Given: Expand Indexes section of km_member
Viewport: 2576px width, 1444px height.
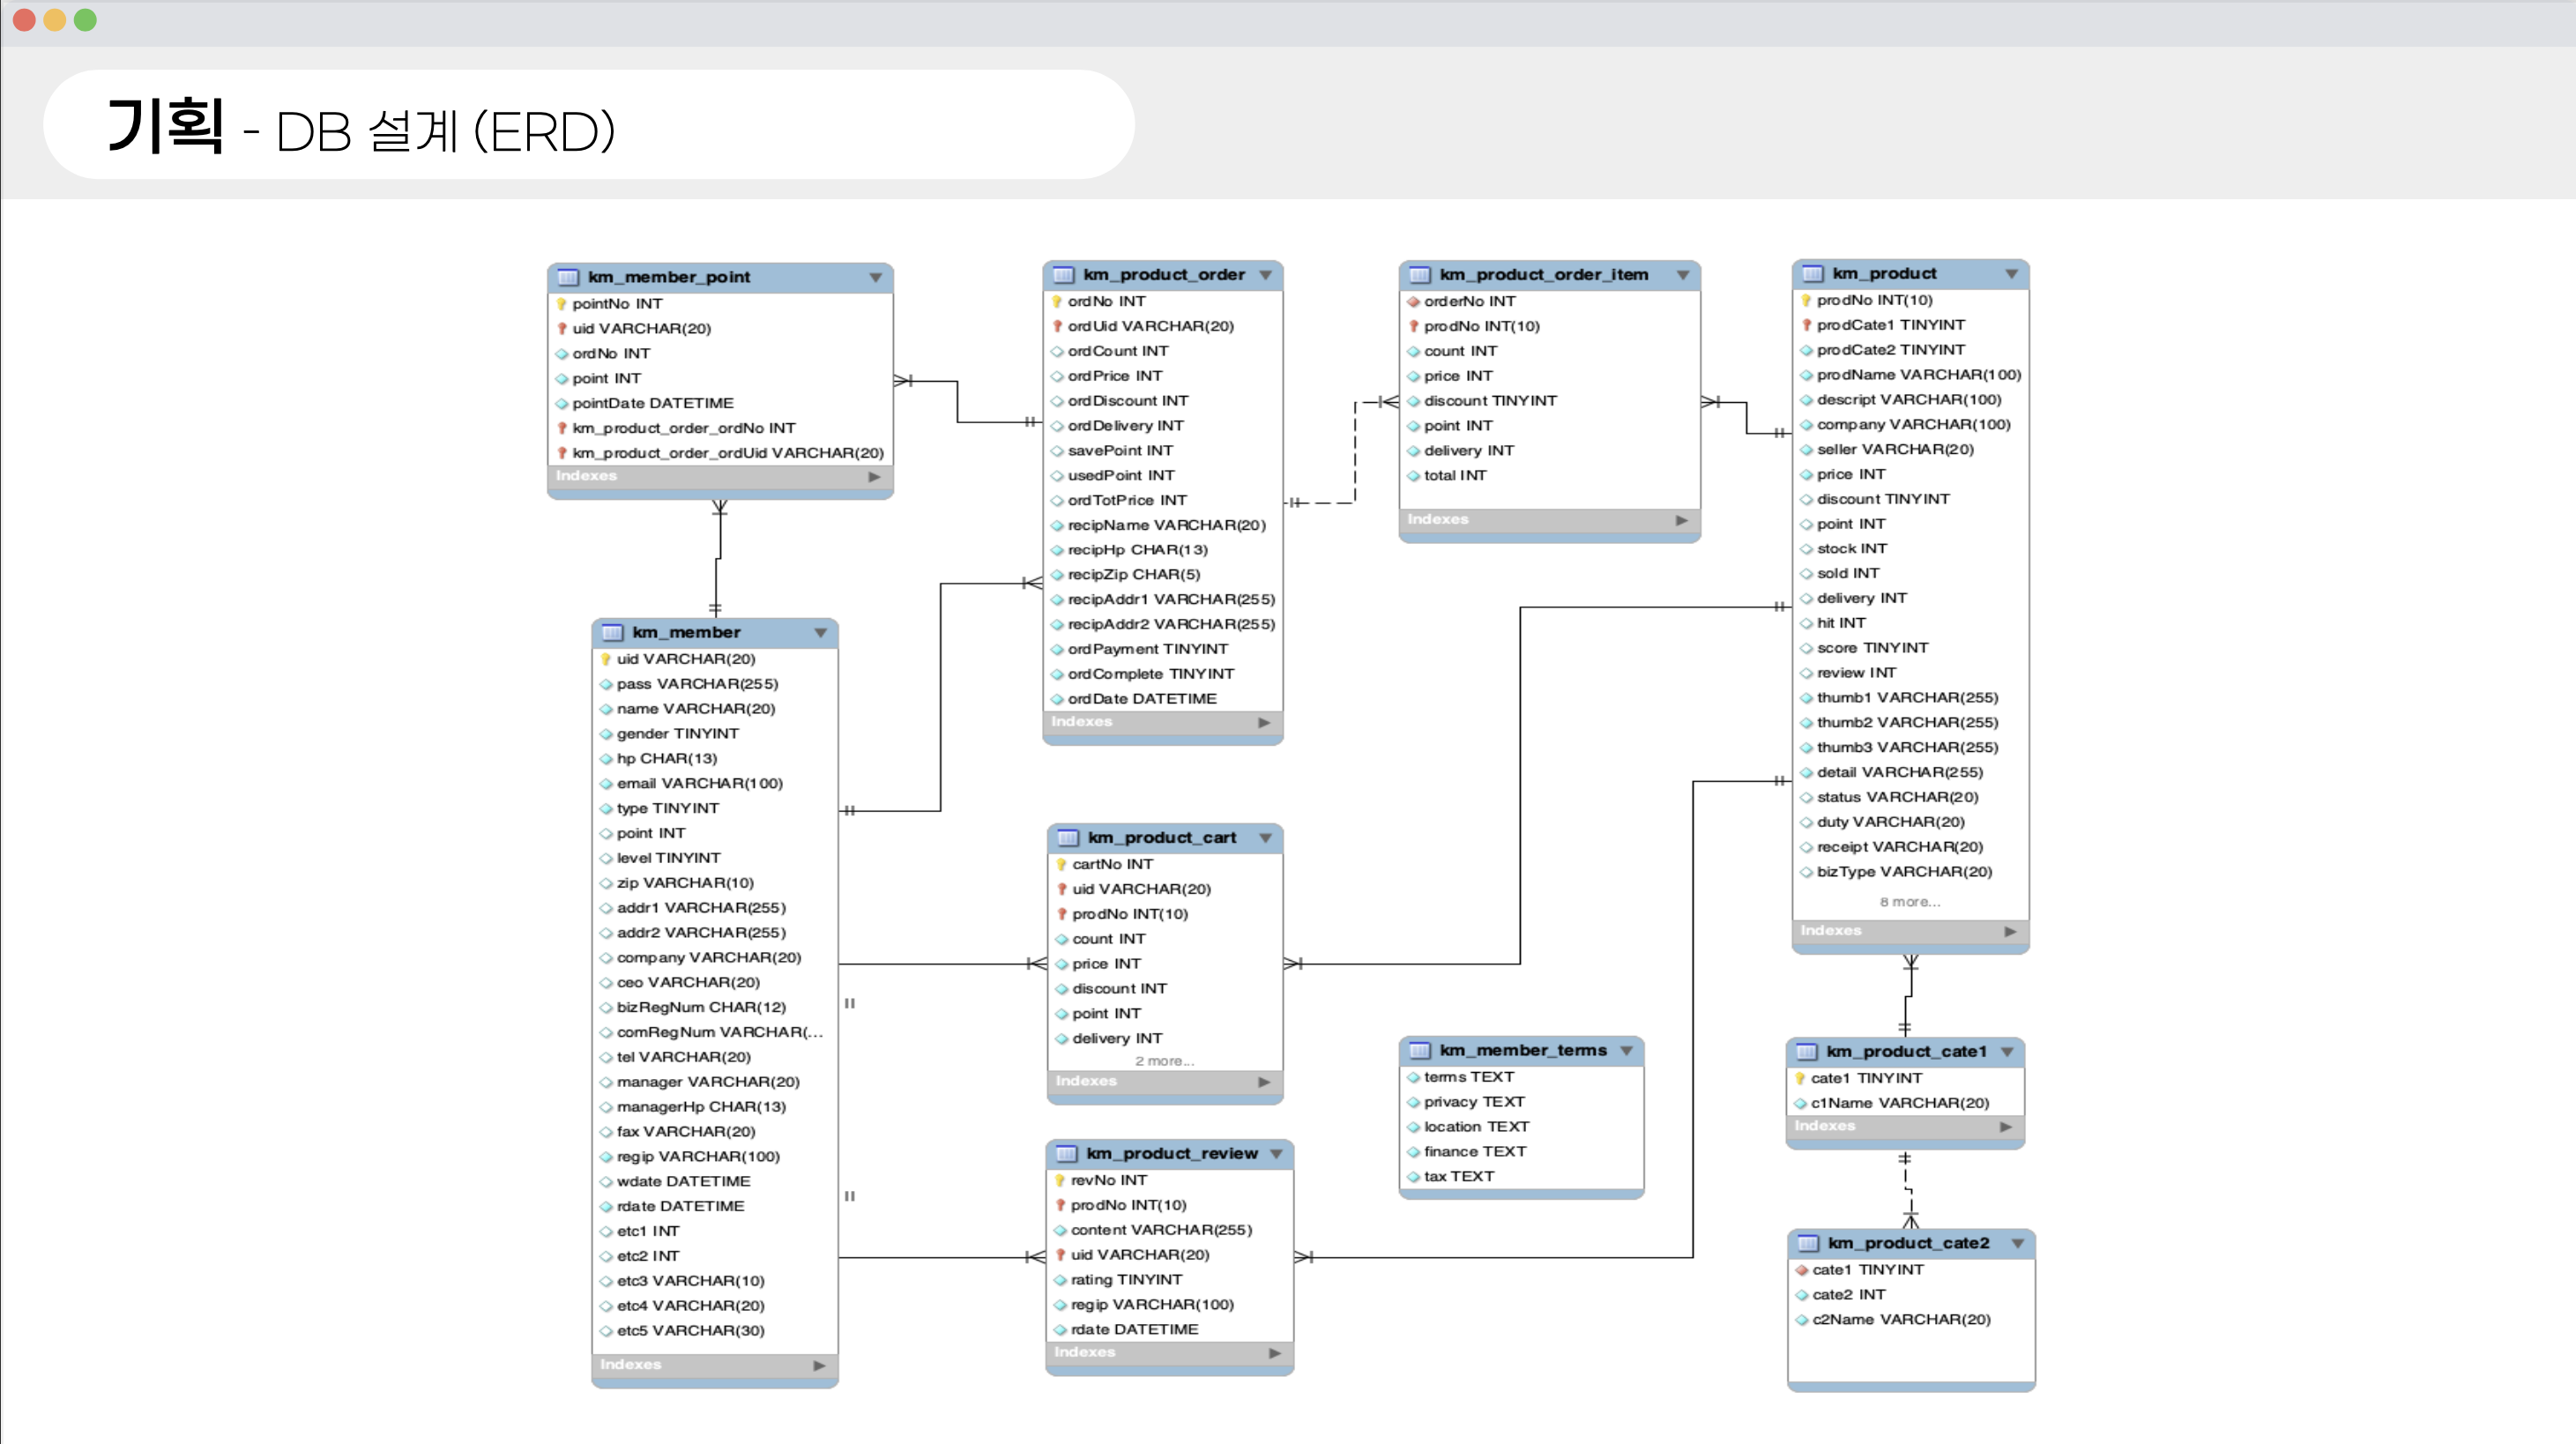Looking at the screenshot, I should pyautogui.click(x=819, y=1365).
